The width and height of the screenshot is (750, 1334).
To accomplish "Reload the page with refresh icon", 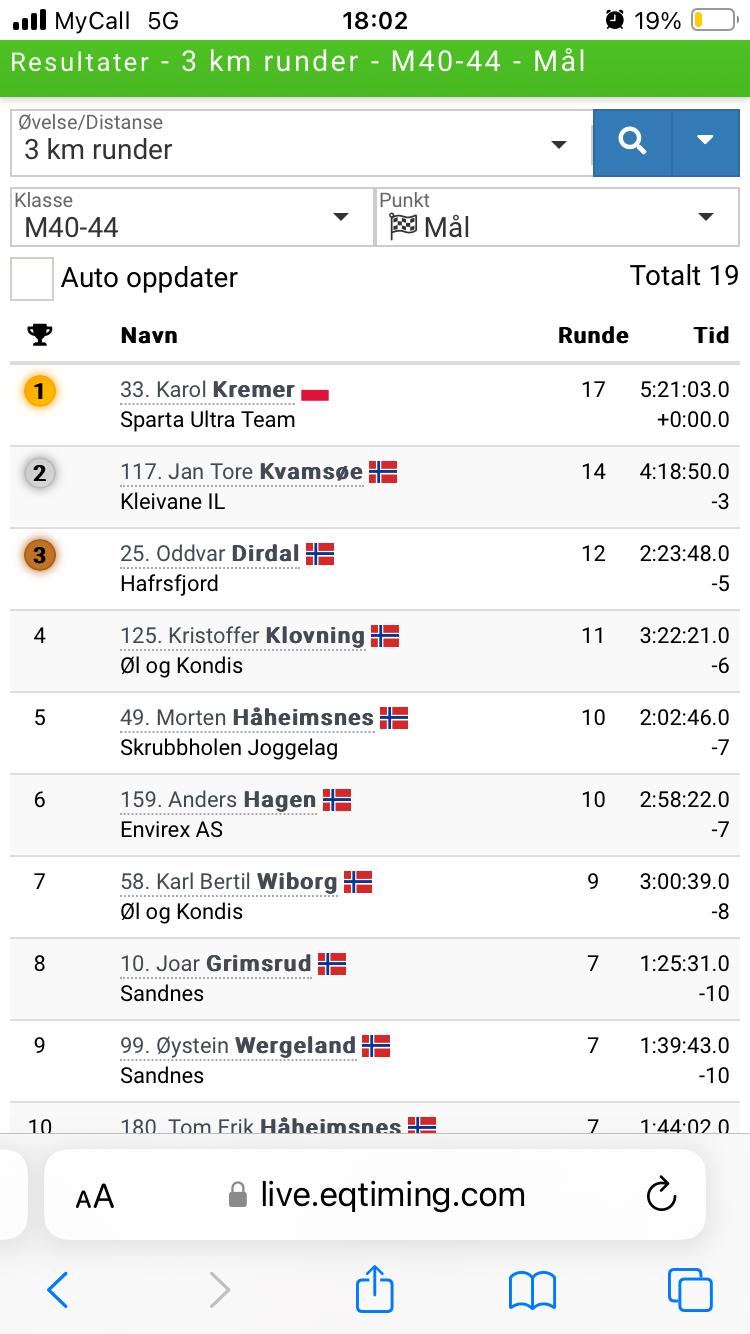I will click(661, 1195).
